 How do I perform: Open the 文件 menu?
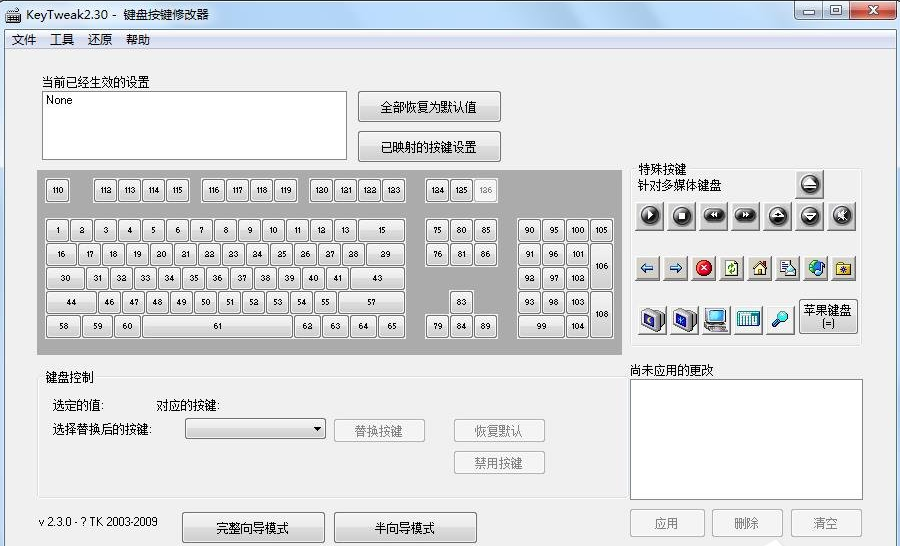point(24,40)
